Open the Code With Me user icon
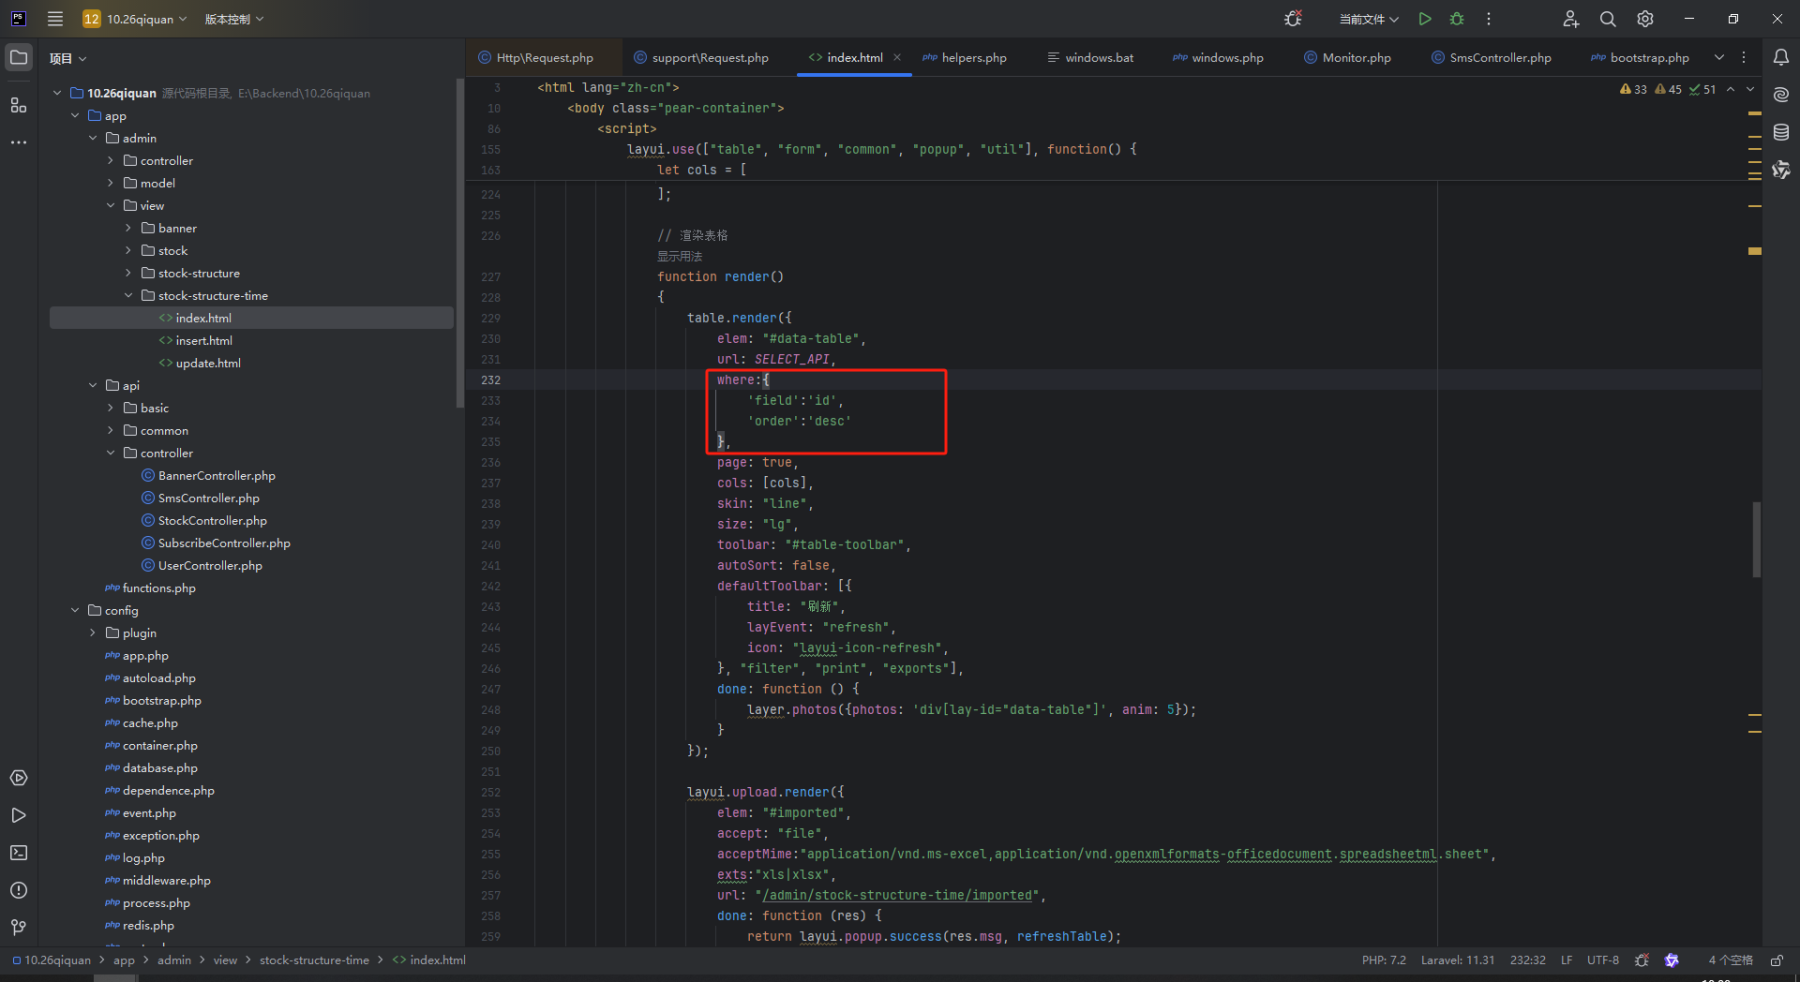Viewport: 1800px width, 982px height. click(1571, 19)
